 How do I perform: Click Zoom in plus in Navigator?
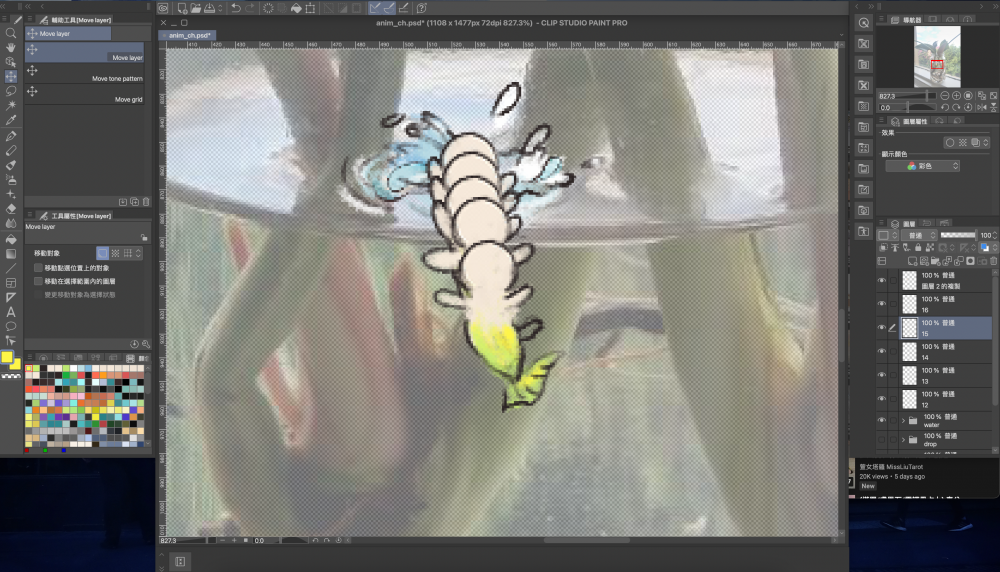pos(956,96)
